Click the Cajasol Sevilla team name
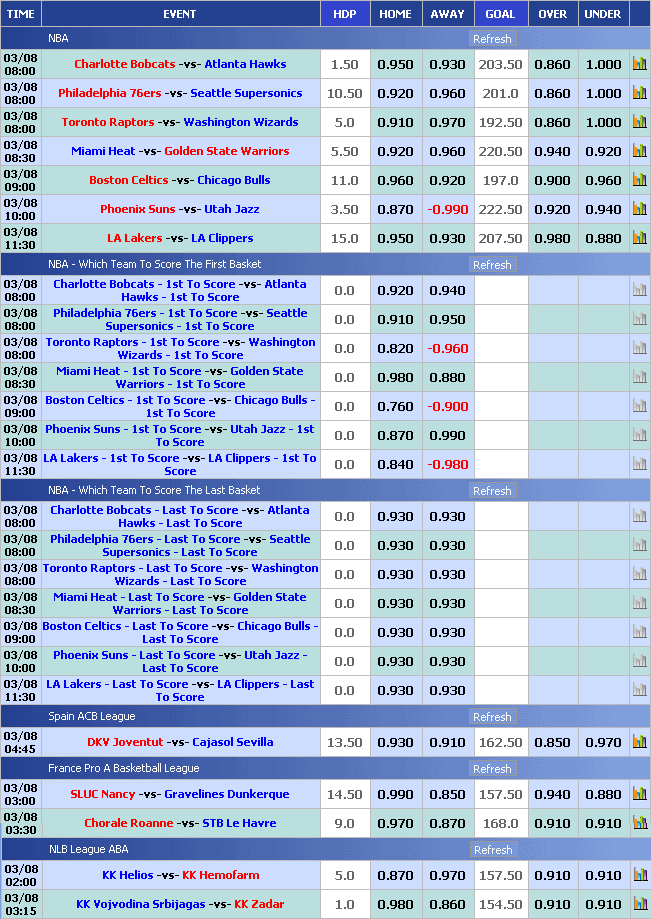This screenshot has height=919, width=651. (233, 741)
